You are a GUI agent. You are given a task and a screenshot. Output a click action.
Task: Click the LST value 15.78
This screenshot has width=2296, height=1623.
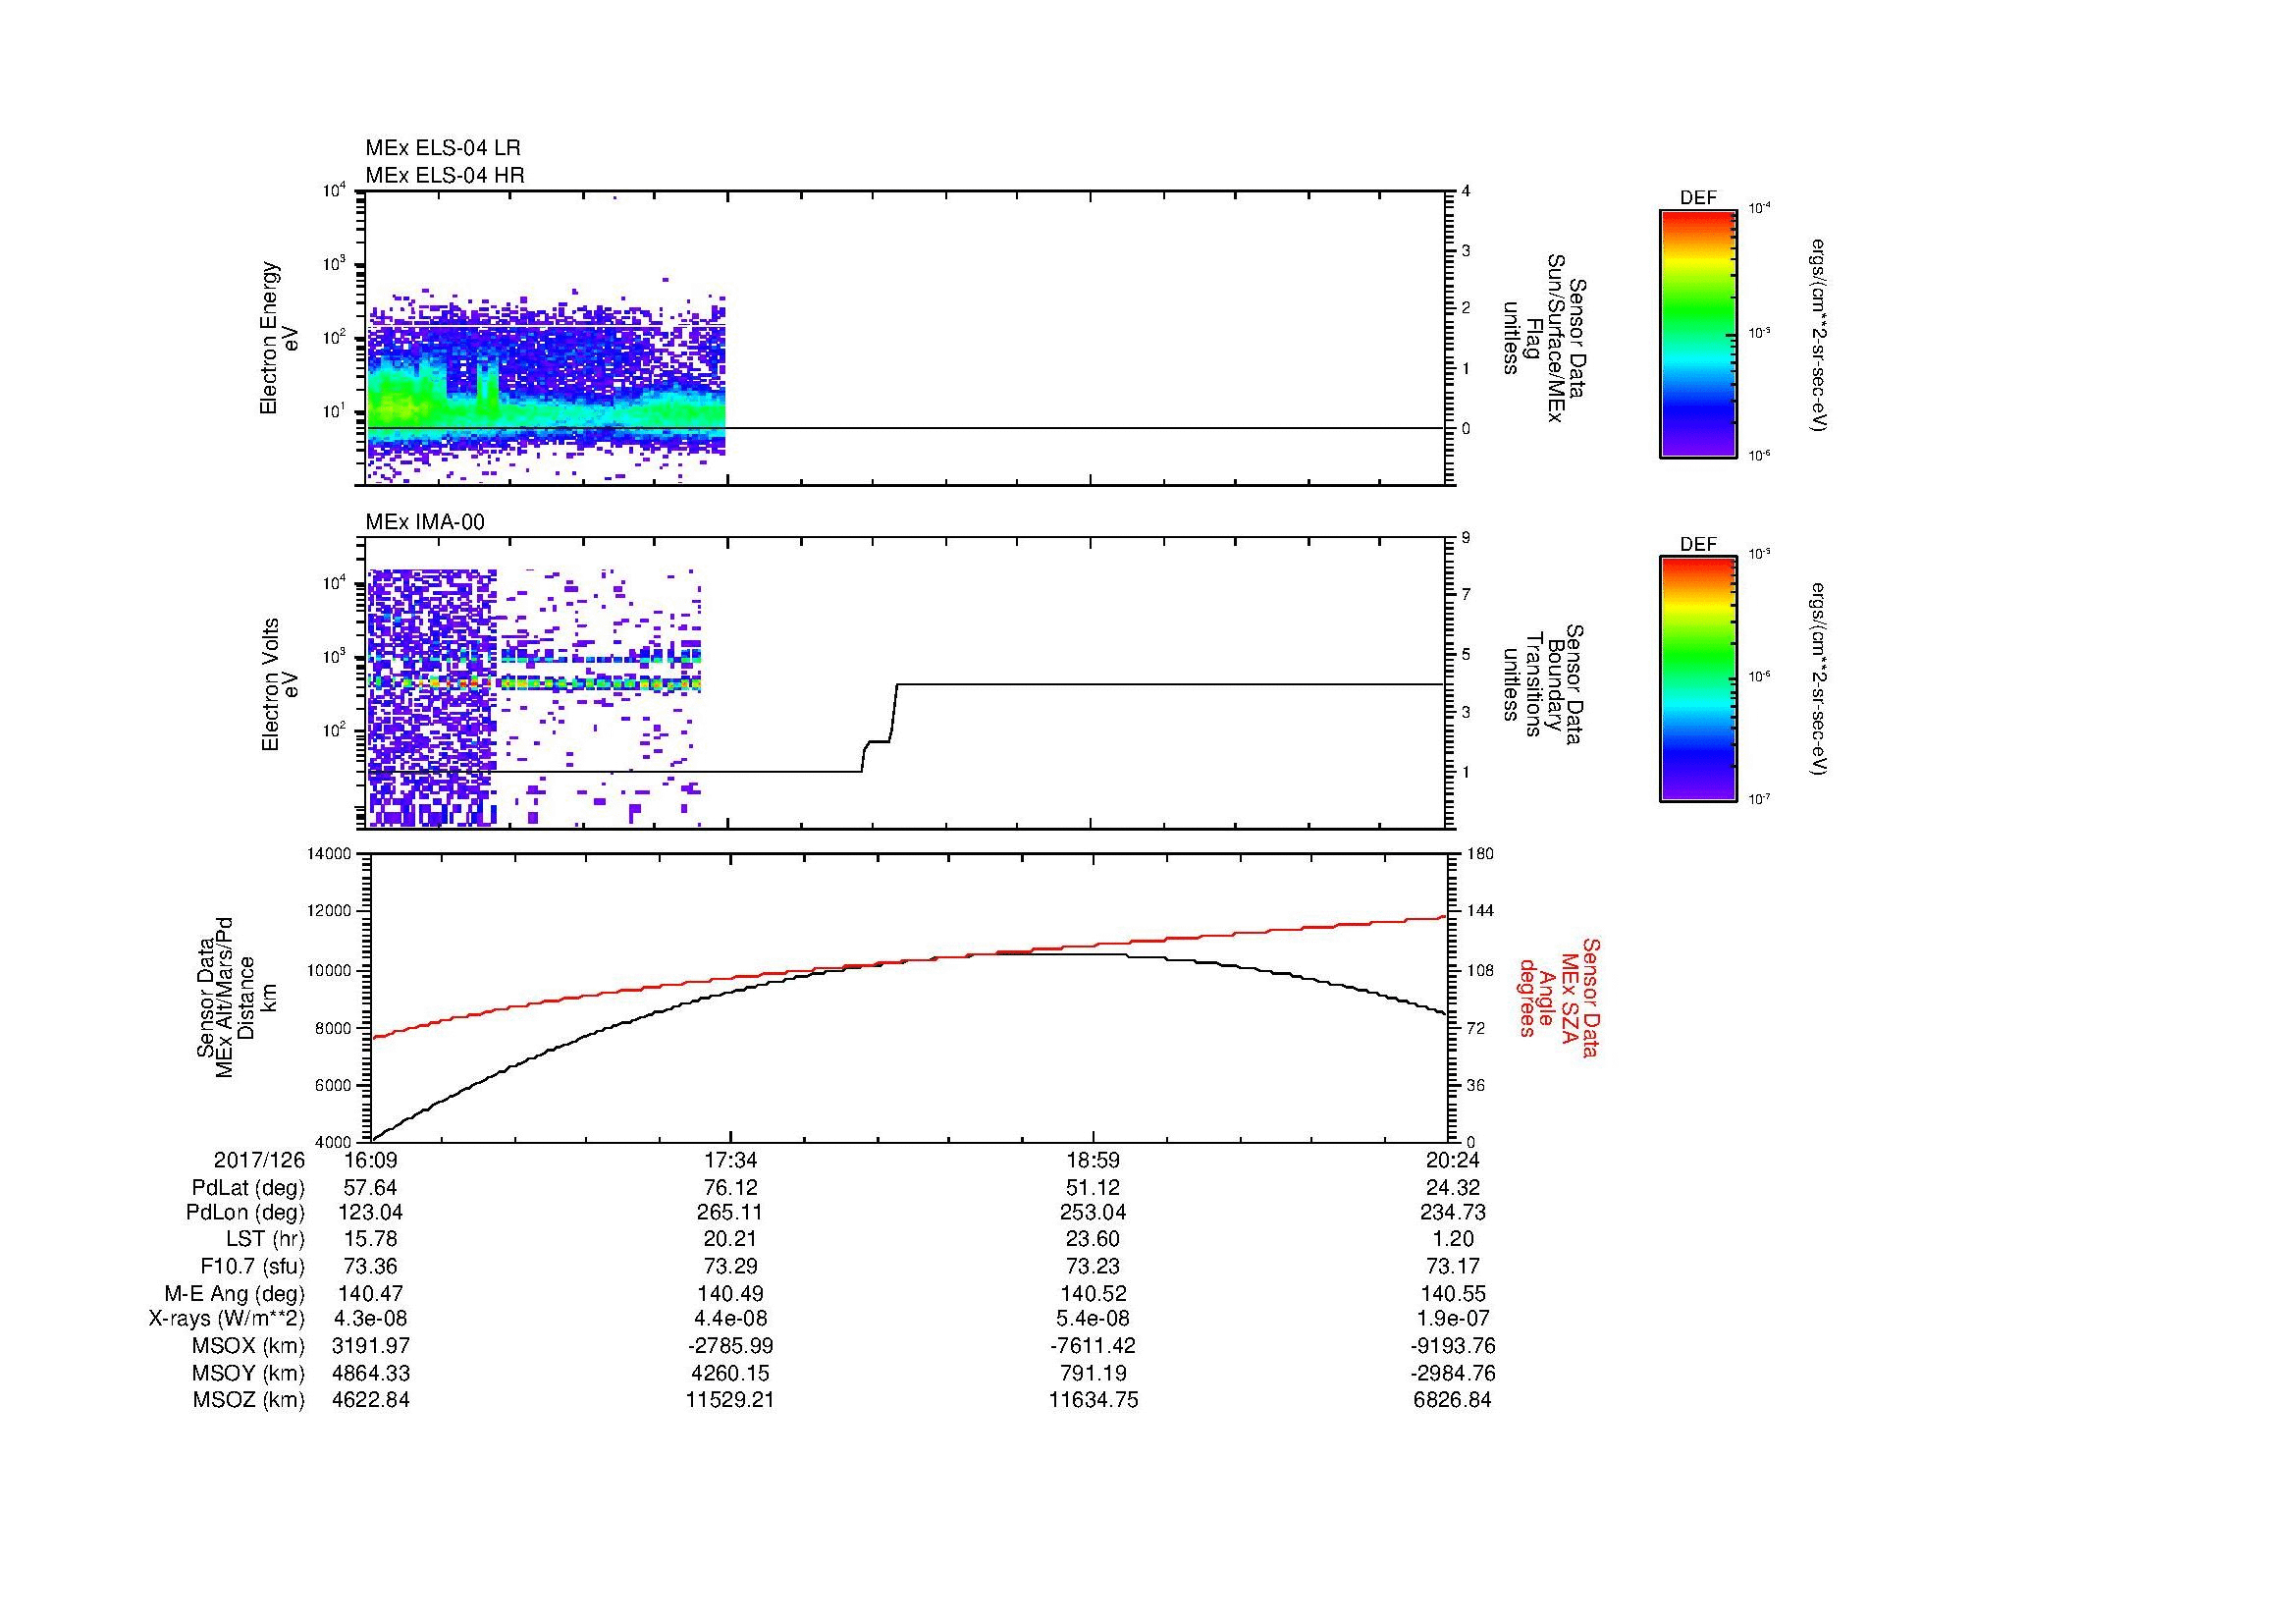point(370,1239)
